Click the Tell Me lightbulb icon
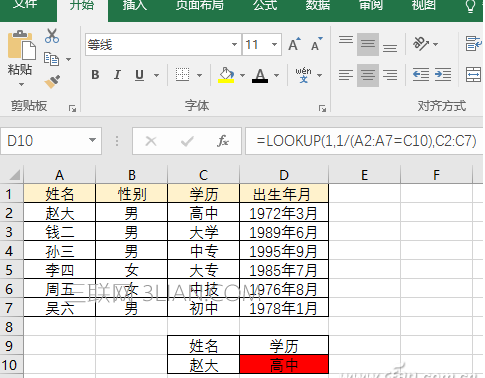 point(470,6)
